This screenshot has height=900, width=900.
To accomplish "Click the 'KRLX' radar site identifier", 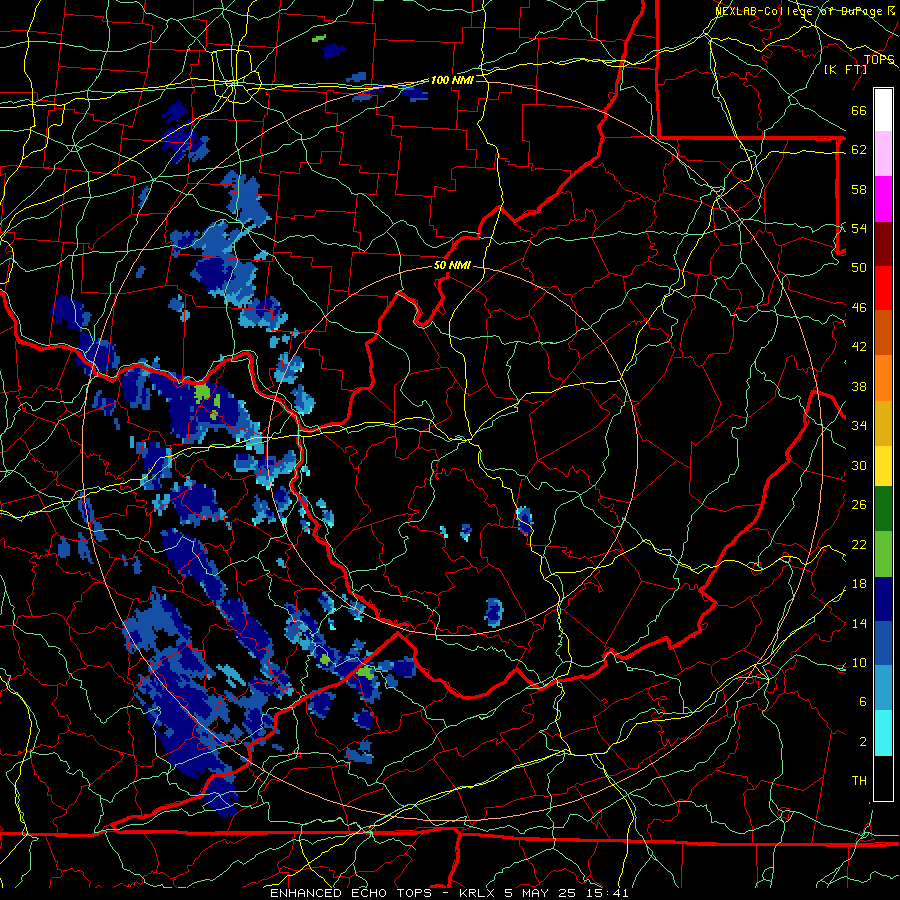I will pyautogui.click(x=479, y=893).
